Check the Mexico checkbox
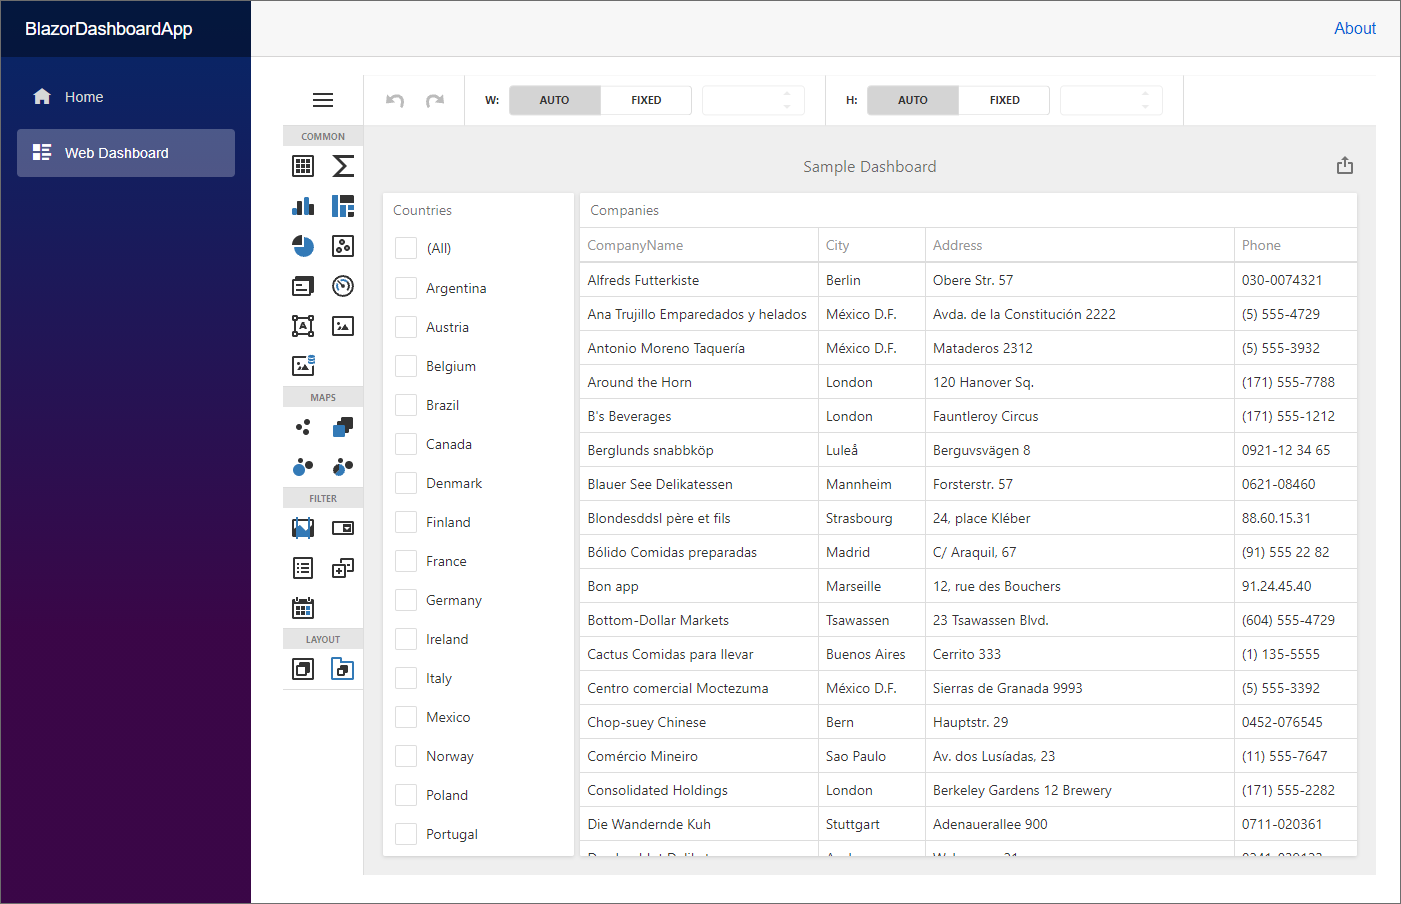This screenshot has width=1401, height=904. pyautogui.click(x=406, y=717)
